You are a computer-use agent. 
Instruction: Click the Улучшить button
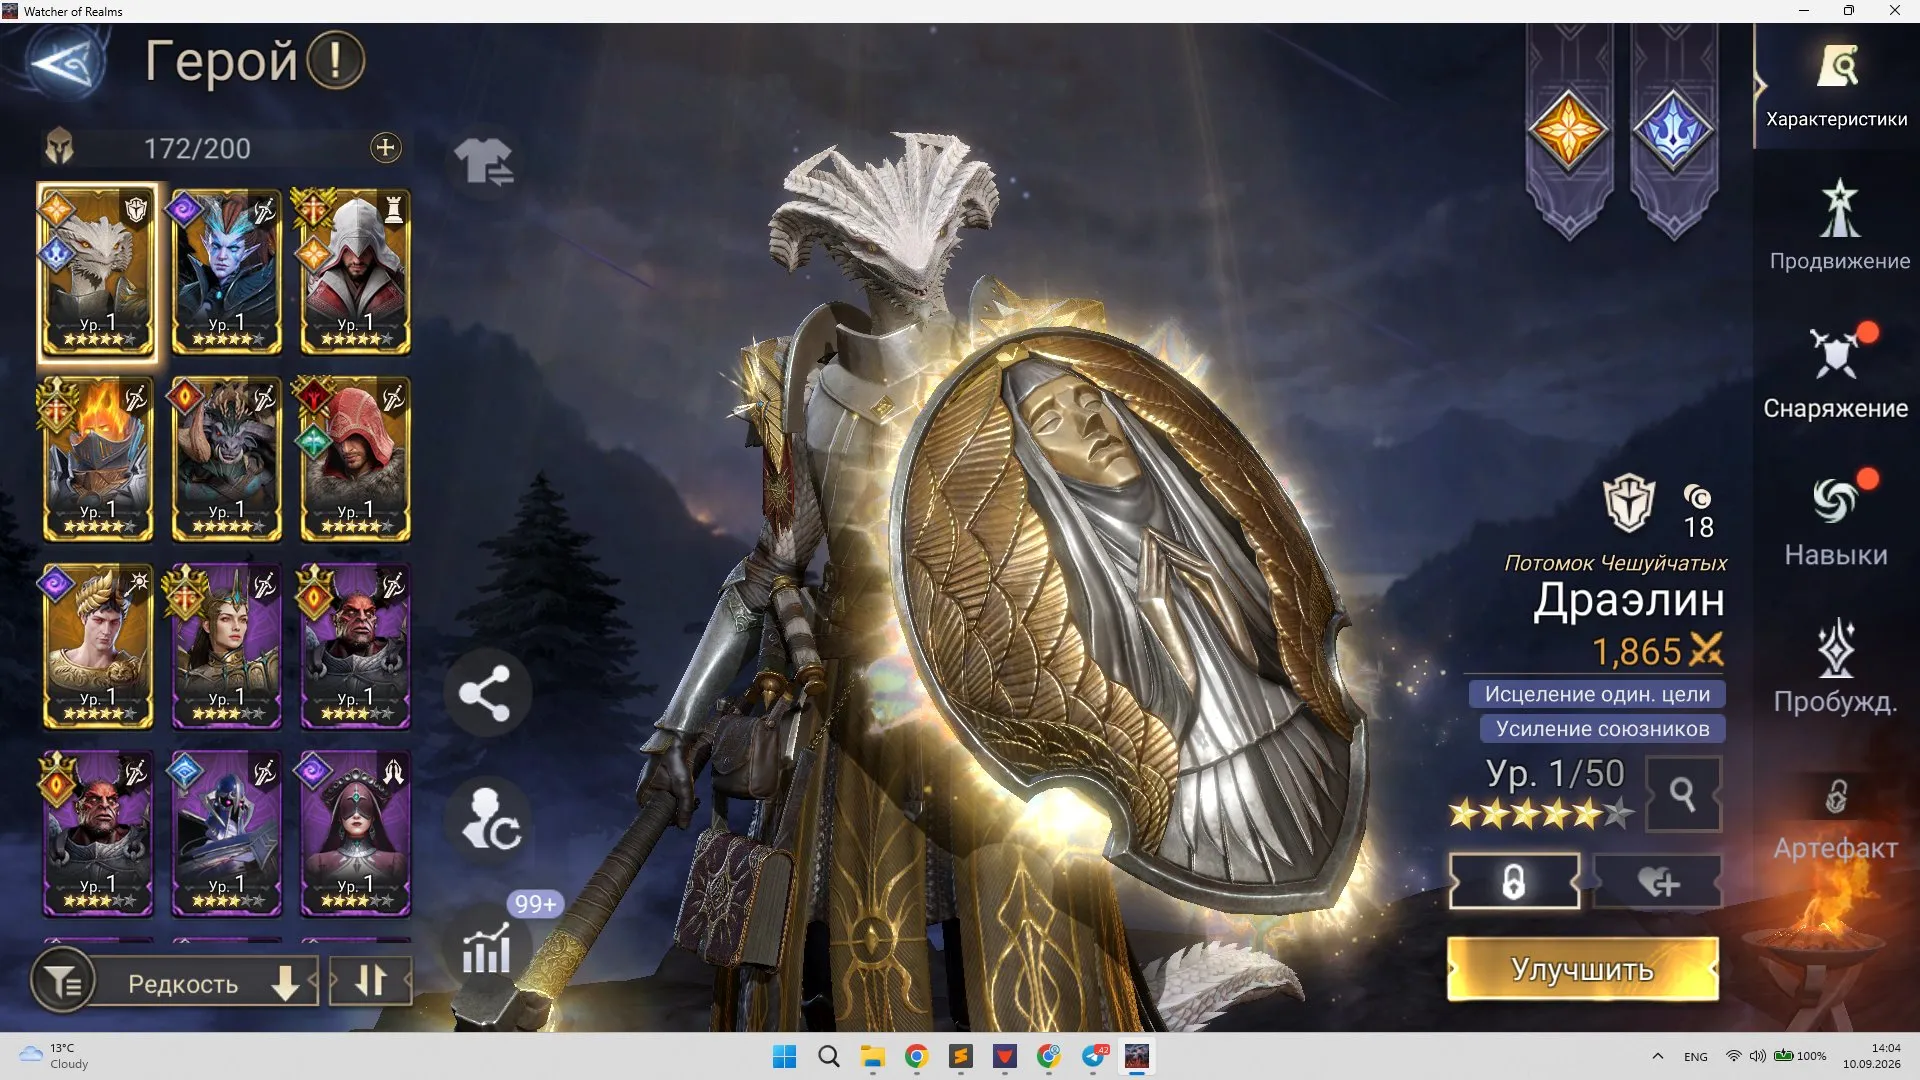(x=1583, y=969)
